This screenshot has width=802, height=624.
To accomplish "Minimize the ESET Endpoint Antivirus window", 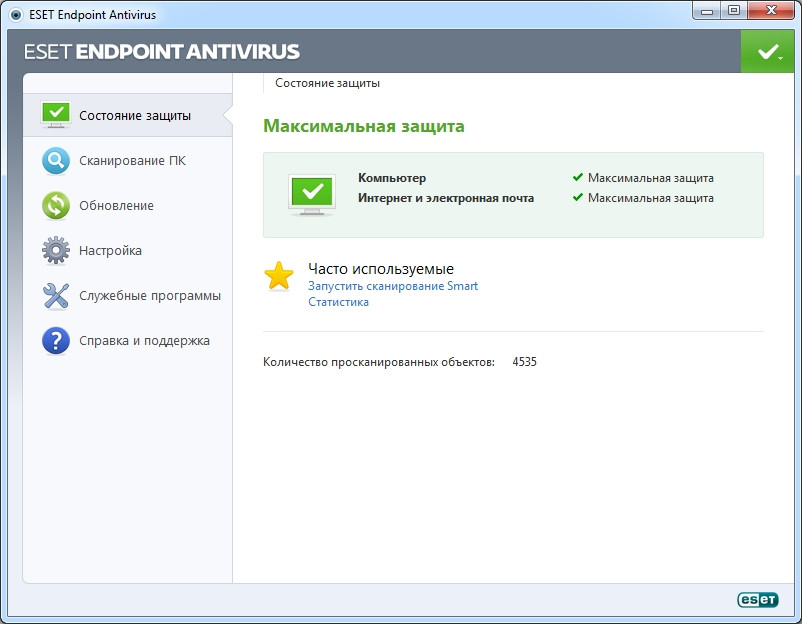I will [x=707, y=11].
